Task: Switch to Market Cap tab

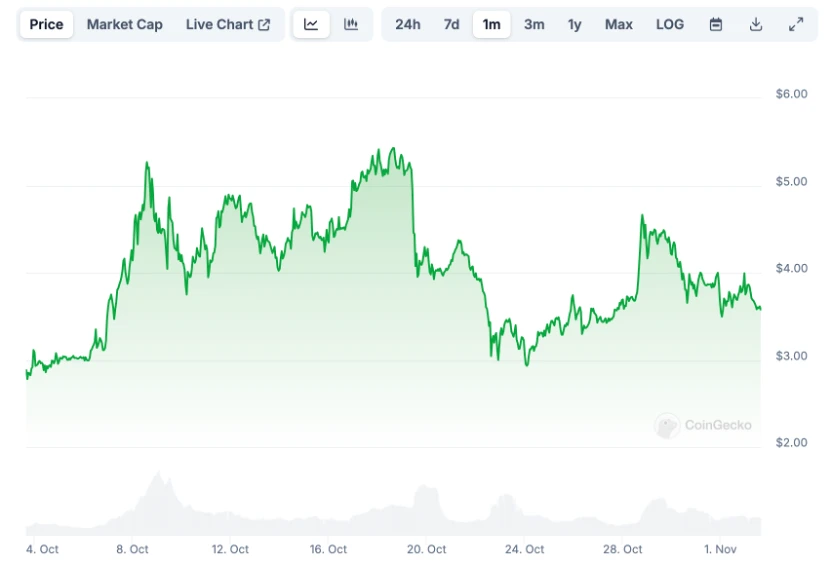Action: click(x=124, y=24)
